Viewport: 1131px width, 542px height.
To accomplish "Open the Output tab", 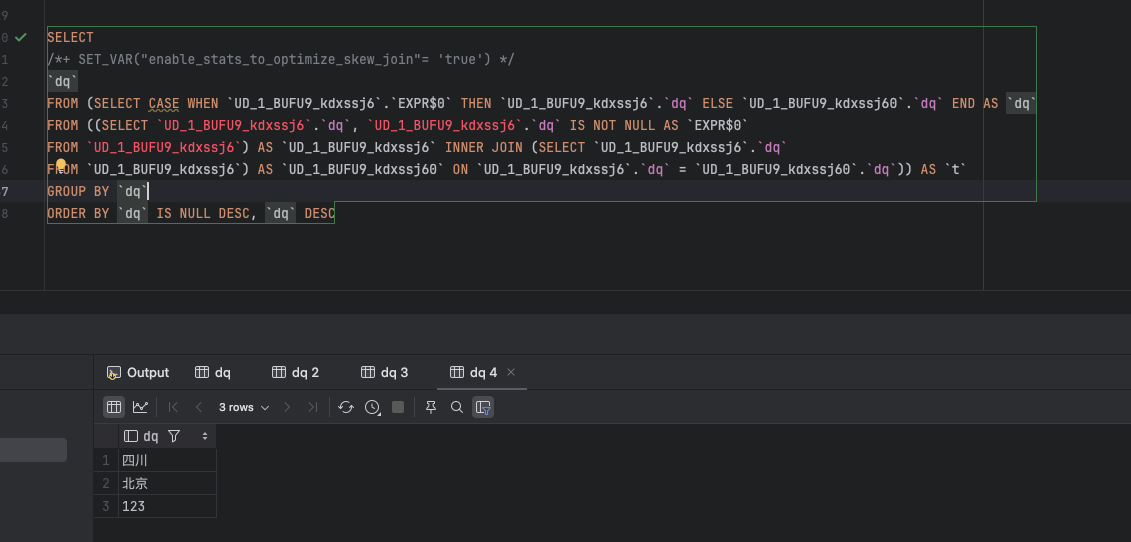I will coord(138,372).
